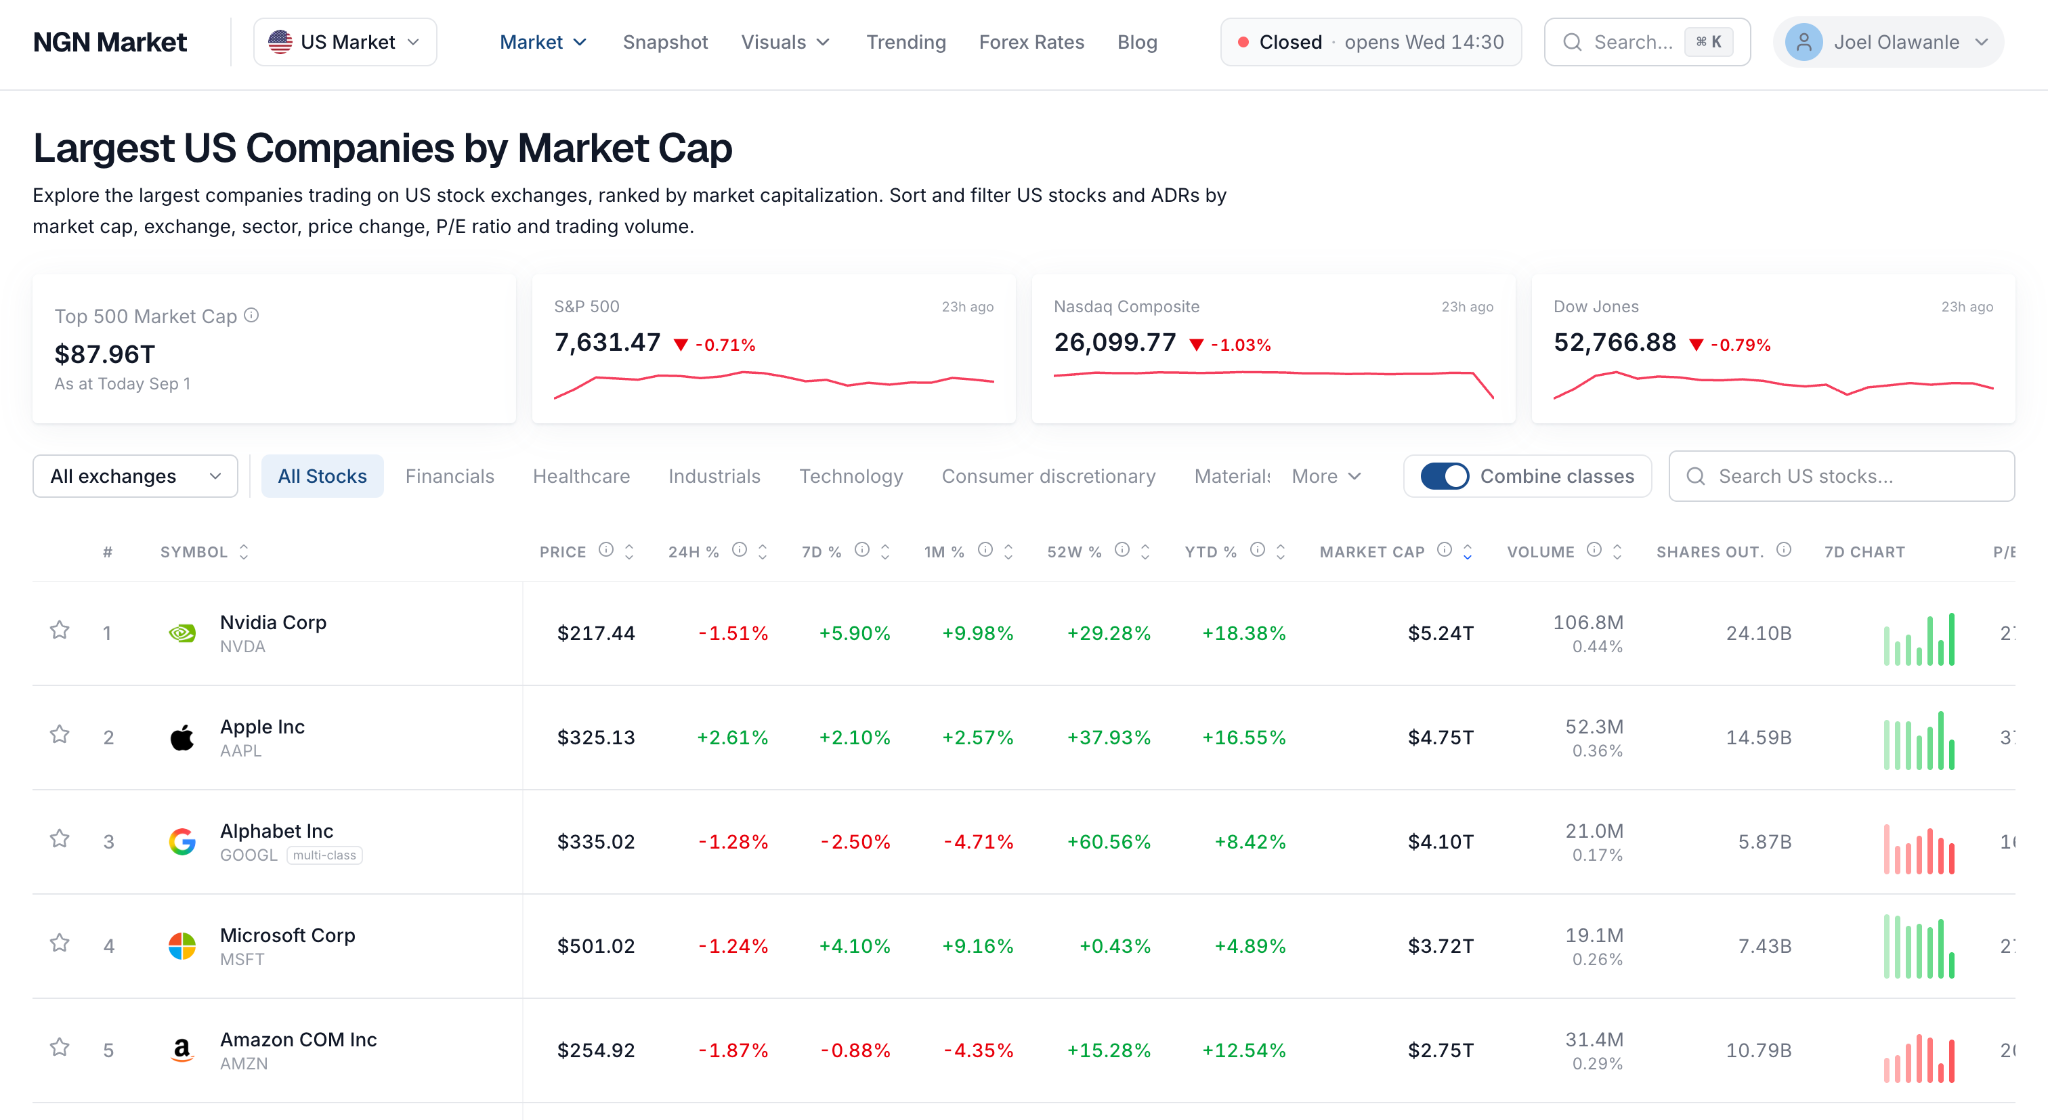The image size is (2048, 1120).
Task: Toggle the Combine classes switch
Action: pos(1444,476)
